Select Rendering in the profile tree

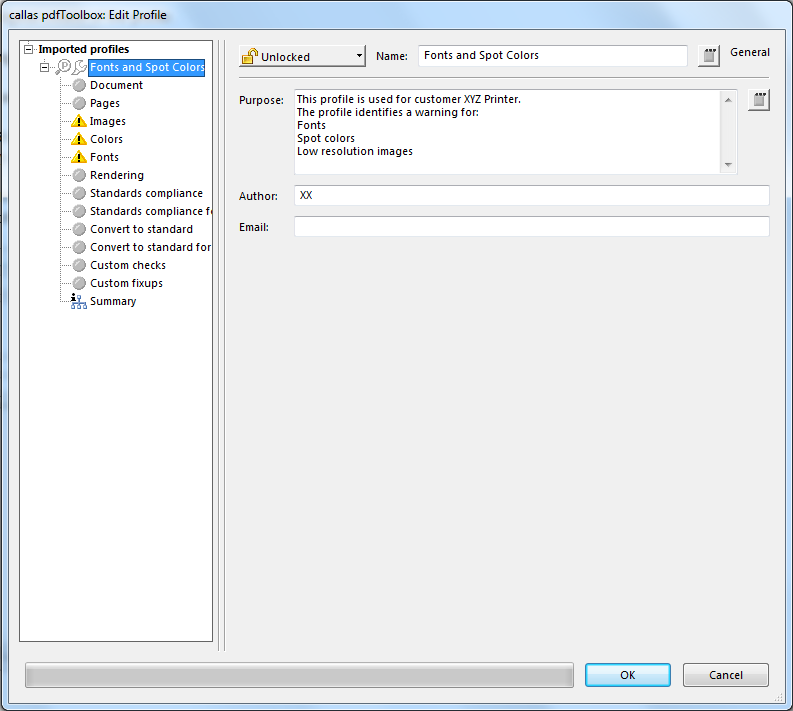coord(116,175)
